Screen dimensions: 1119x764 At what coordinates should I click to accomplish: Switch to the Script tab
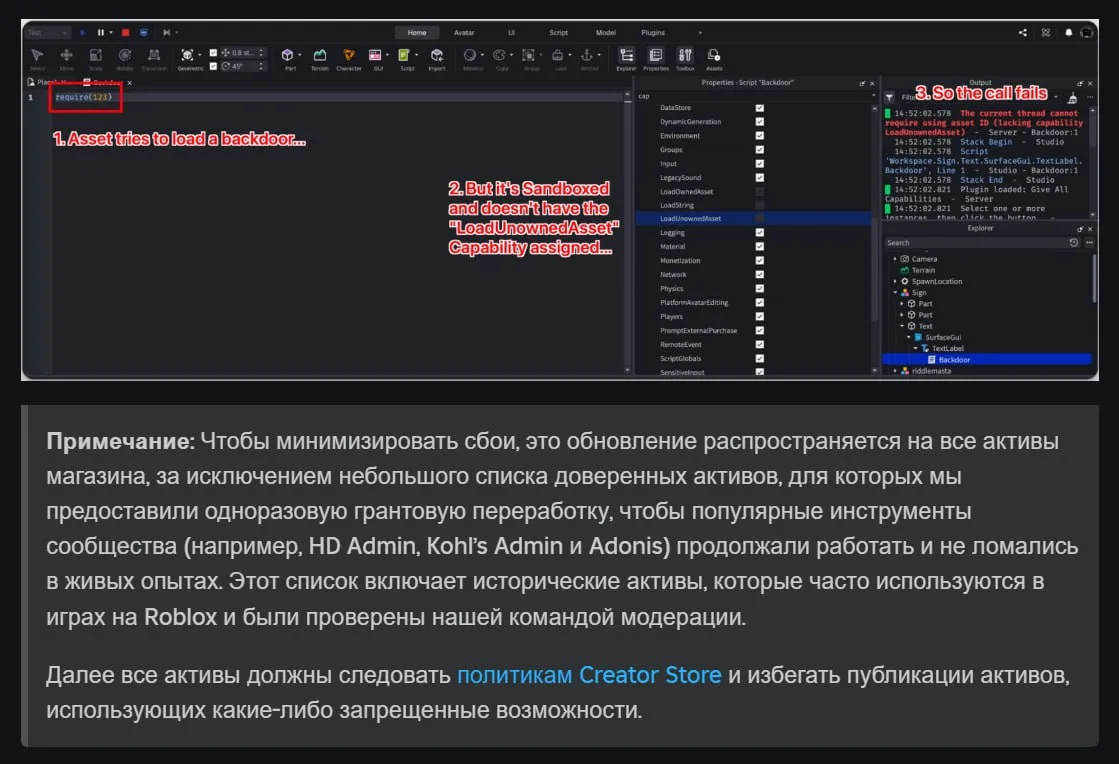click(x=558, y=33)
